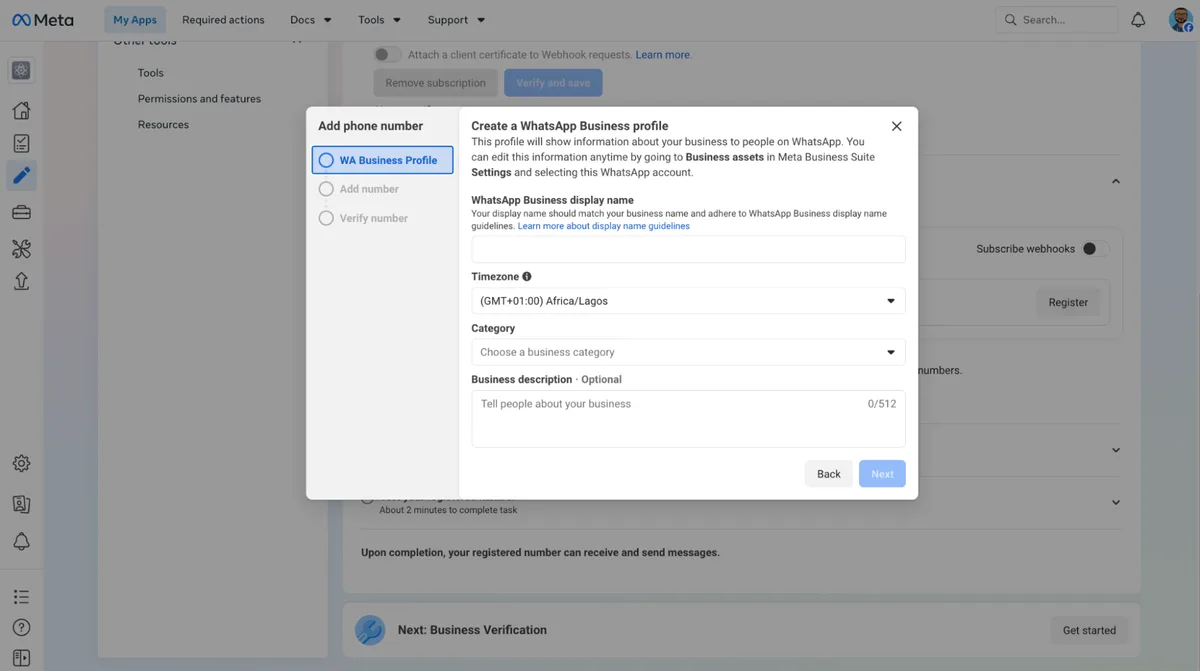Select the WA Business Profile step
Image resolution: width=1200 pixels, height=671 pixels.
382,160
